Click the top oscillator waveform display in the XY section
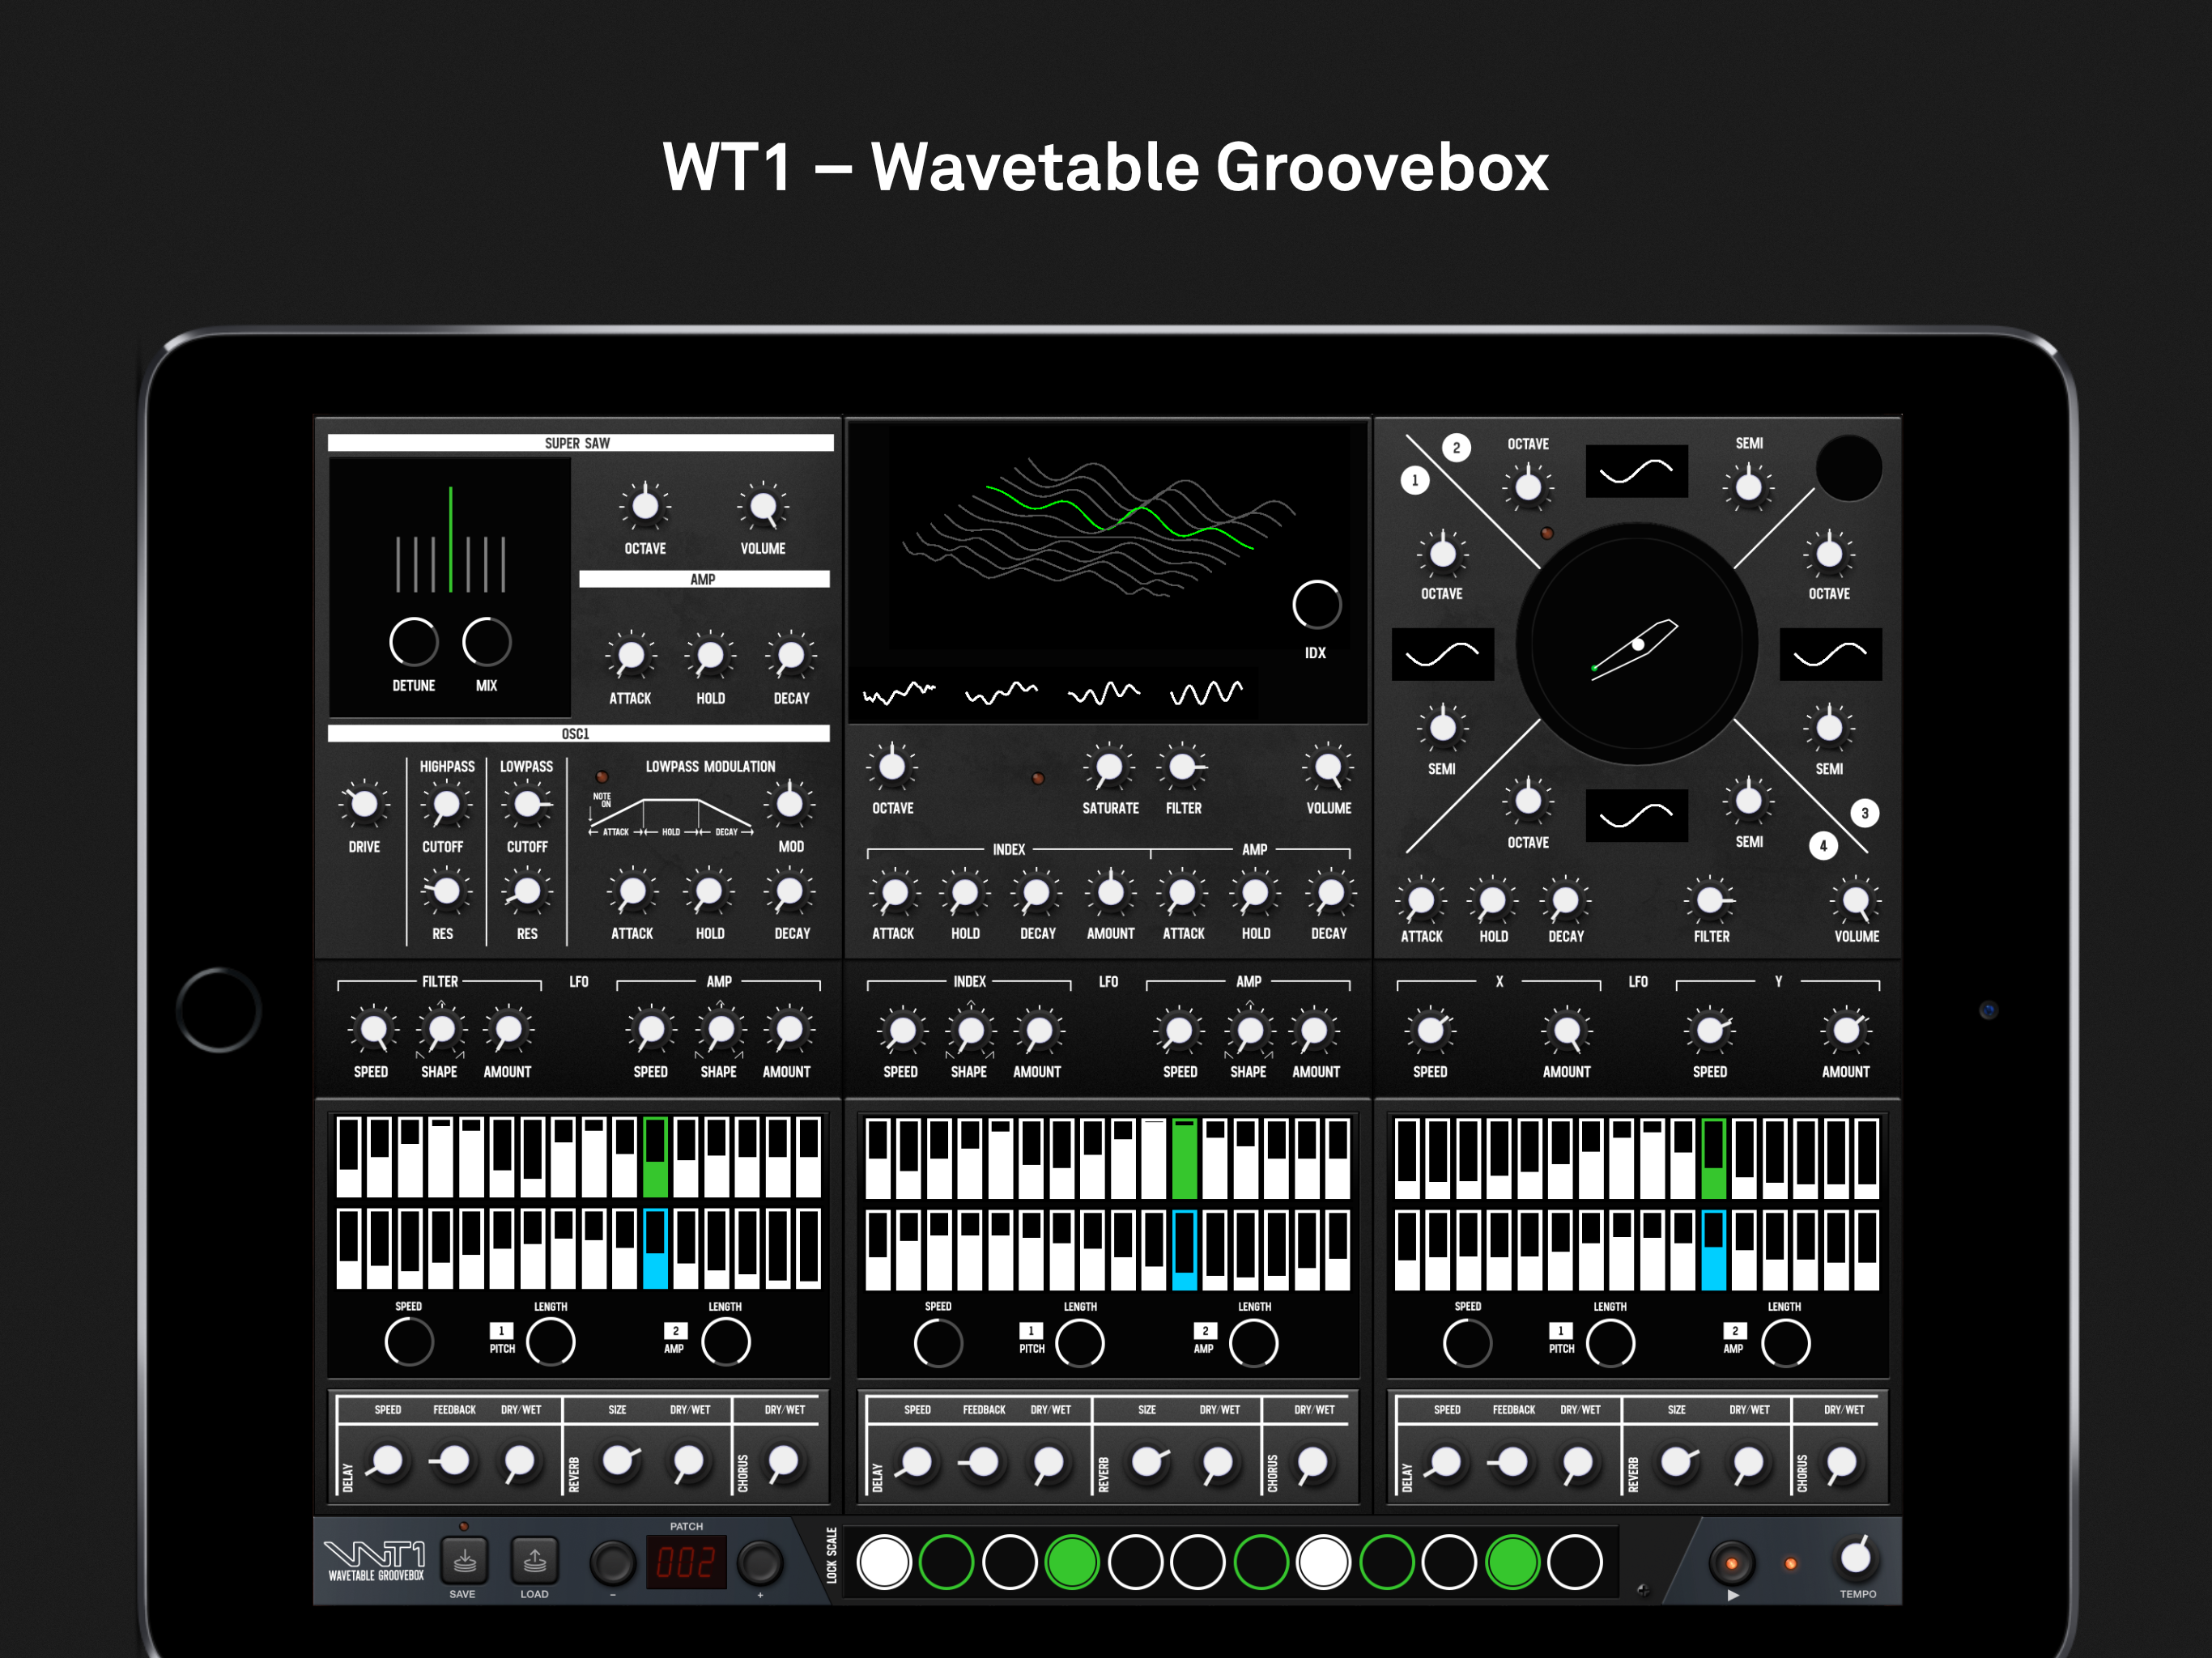The width and height of the screenshot is (2212, 1658). click(x=1636, y=471)
